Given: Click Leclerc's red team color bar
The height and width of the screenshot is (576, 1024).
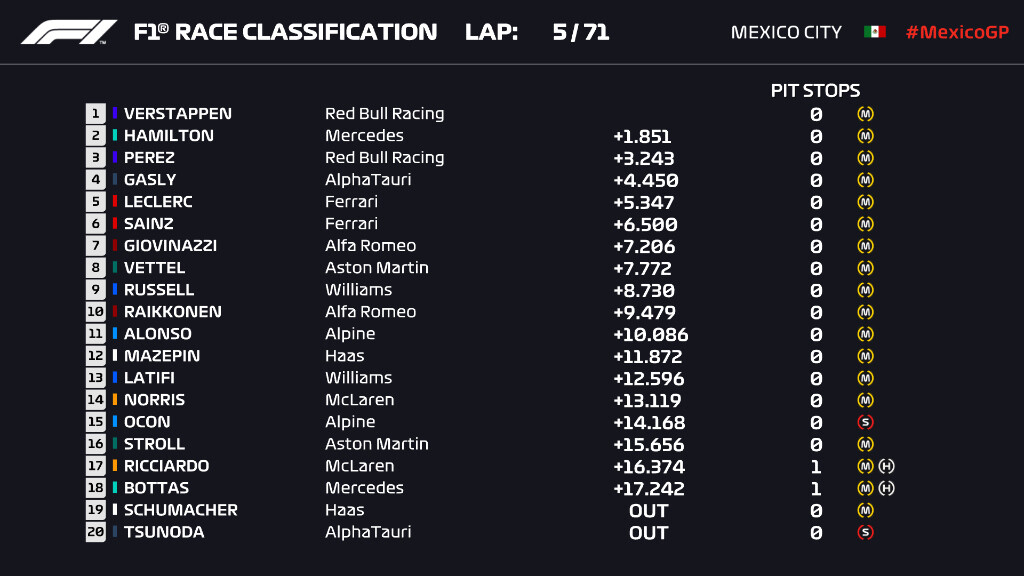Looking at the screenshot, I should coord(115,201).
